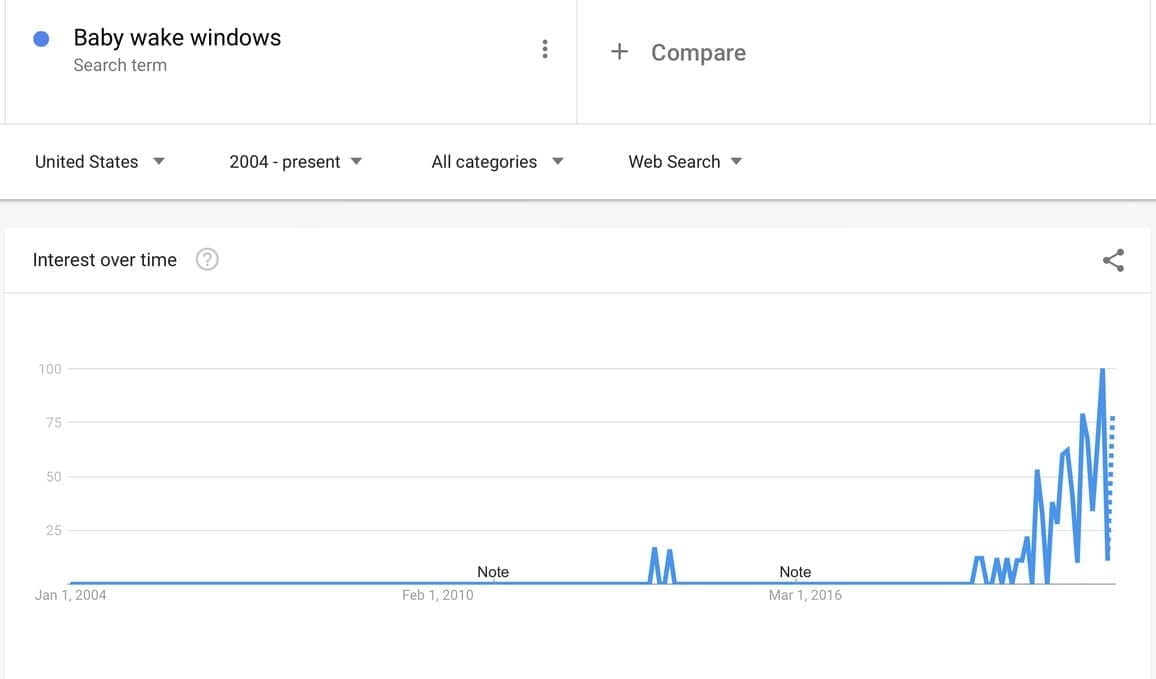This screenshot has height=679, width=1156.
Task: Click the "Jan 1, 2004" axis label
Action: 70,595
